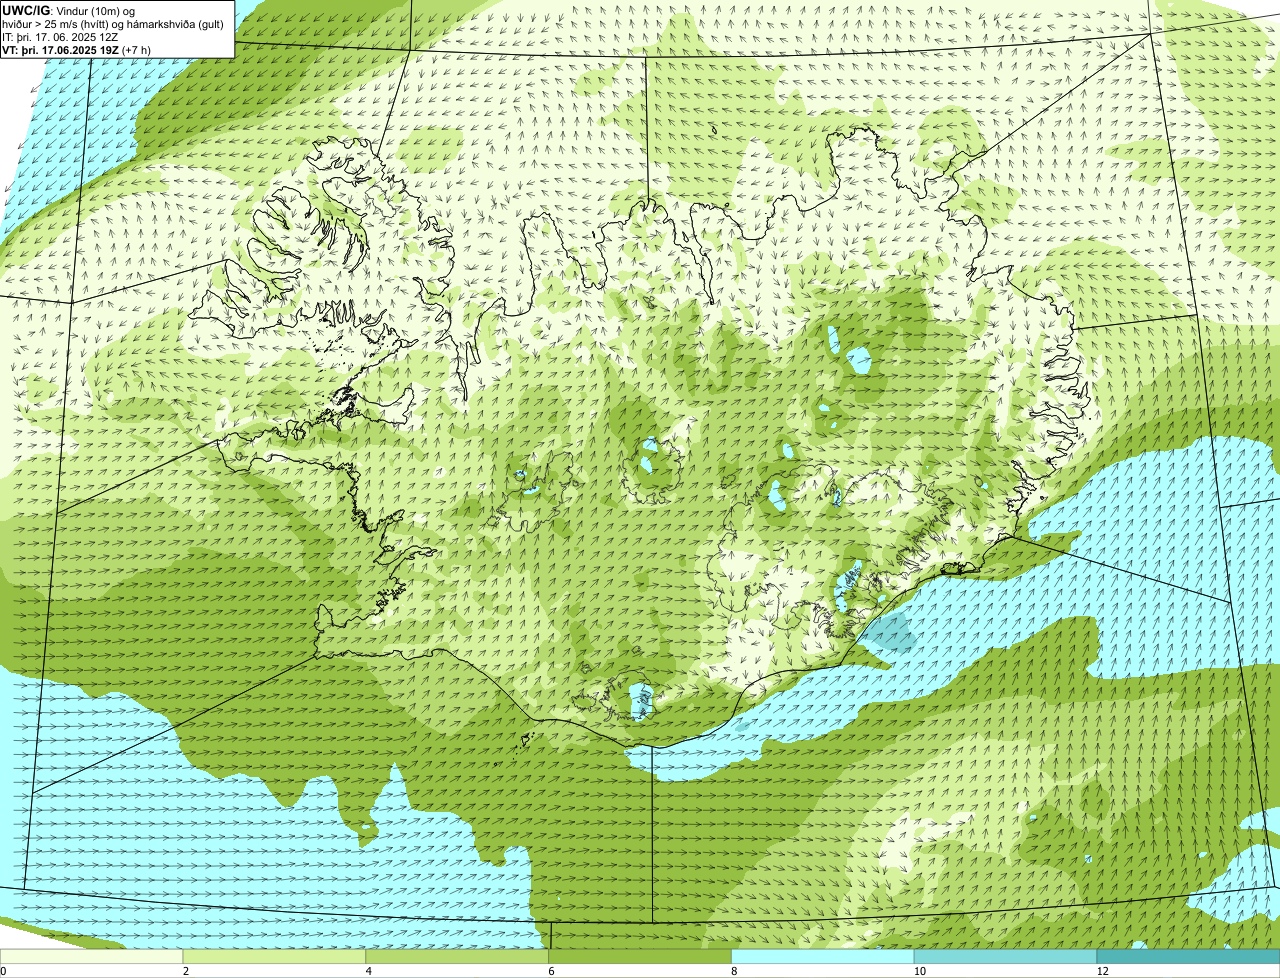1280x978 pixels.
Task: Click the 0–2 m/s pale yellow legend swatch
Action: pyautogui.click(x=92, y=957)
